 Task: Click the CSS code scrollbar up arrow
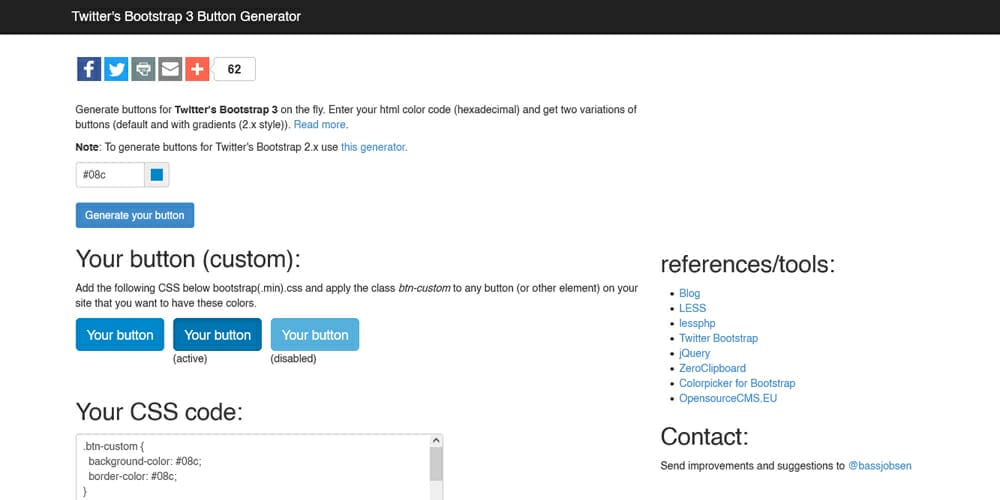tap(436, 440)
